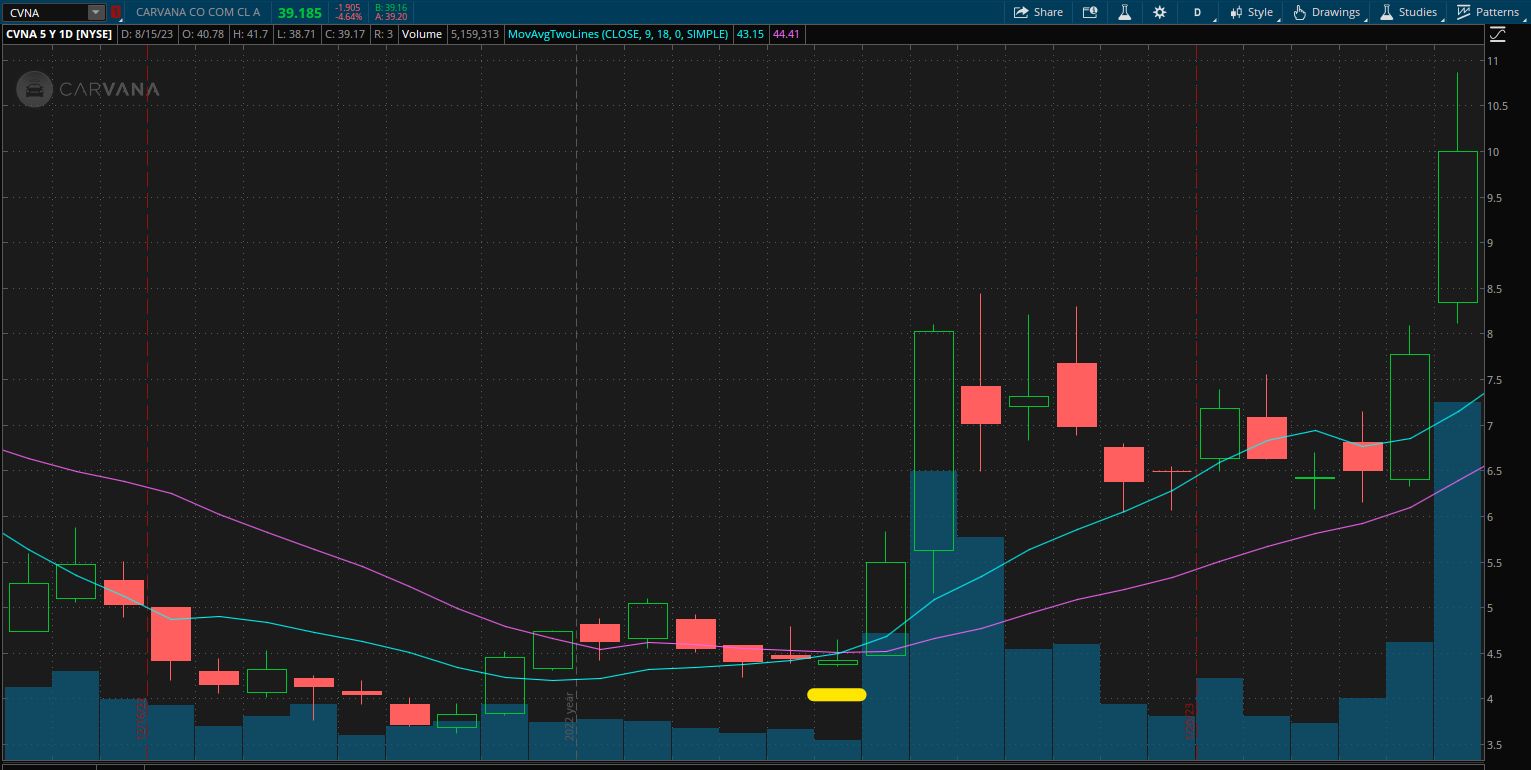
Task: Click the flask icon beside Share
Action: [x=1124, y=12]
